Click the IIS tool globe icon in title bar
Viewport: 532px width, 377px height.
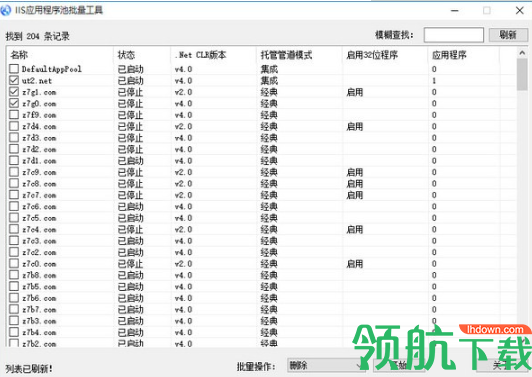[5, 10]
